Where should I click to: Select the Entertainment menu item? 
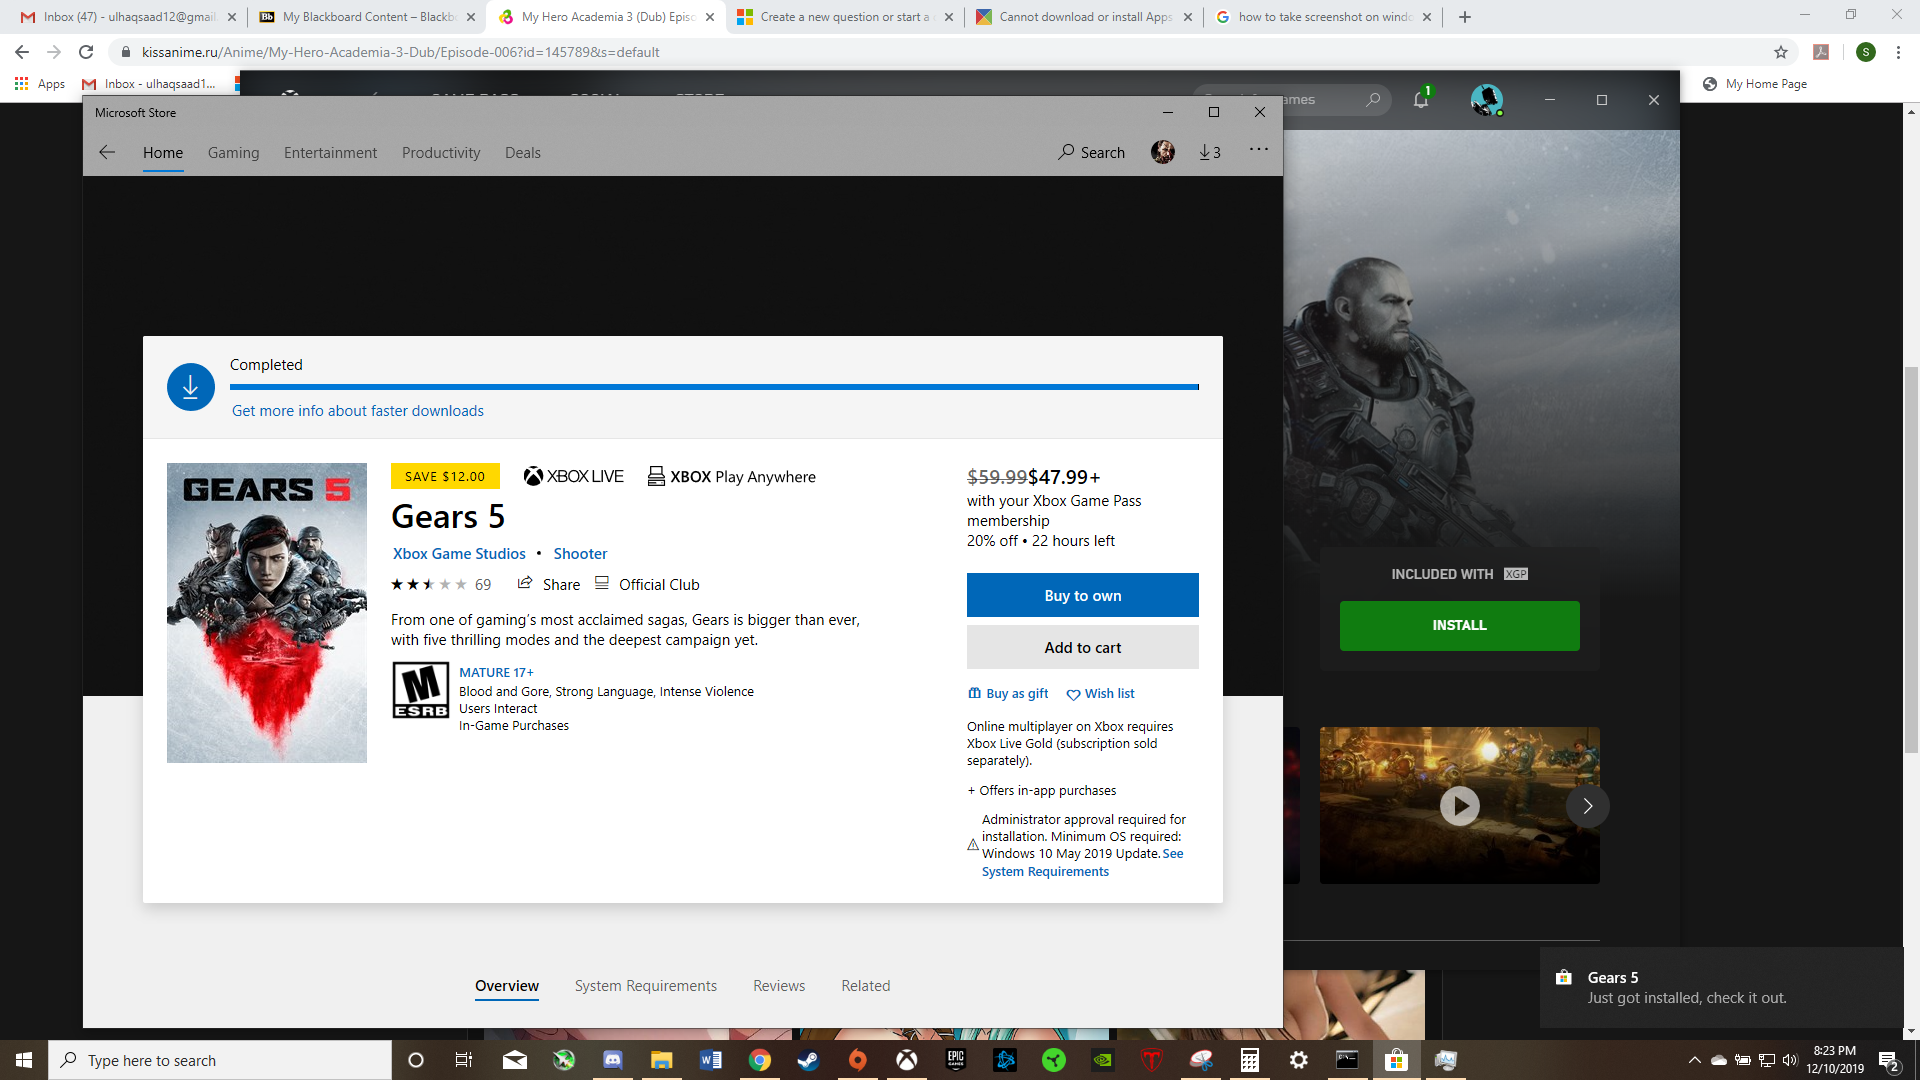tap(330, 152)
